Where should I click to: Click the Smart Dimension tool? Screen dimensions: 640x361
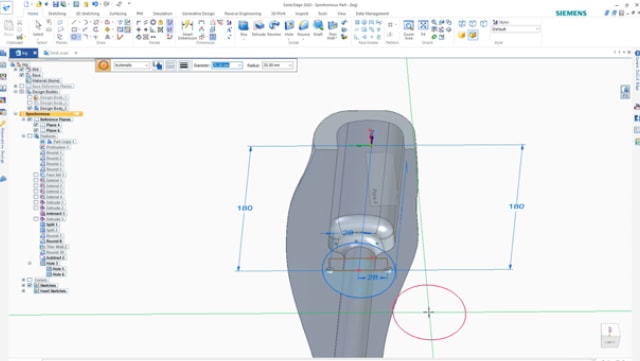[x=187, y=29]
